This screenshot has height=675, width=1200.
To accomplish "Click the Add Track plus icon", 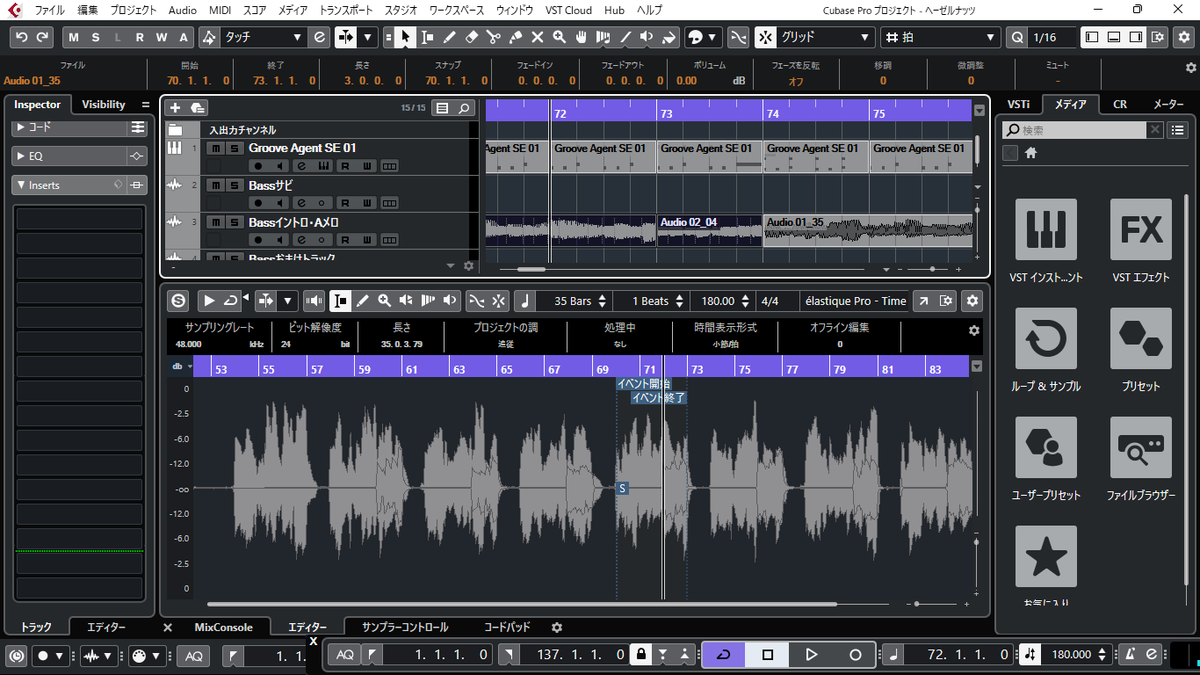I will coord(175,108).
